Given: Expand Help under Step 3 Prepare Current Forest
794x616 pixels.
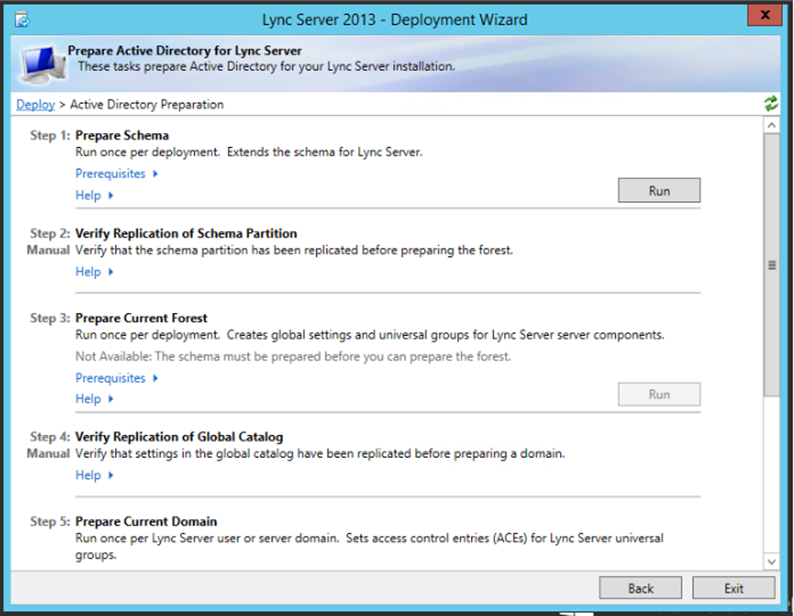Looking at the screenshot, I should (94, 399).
